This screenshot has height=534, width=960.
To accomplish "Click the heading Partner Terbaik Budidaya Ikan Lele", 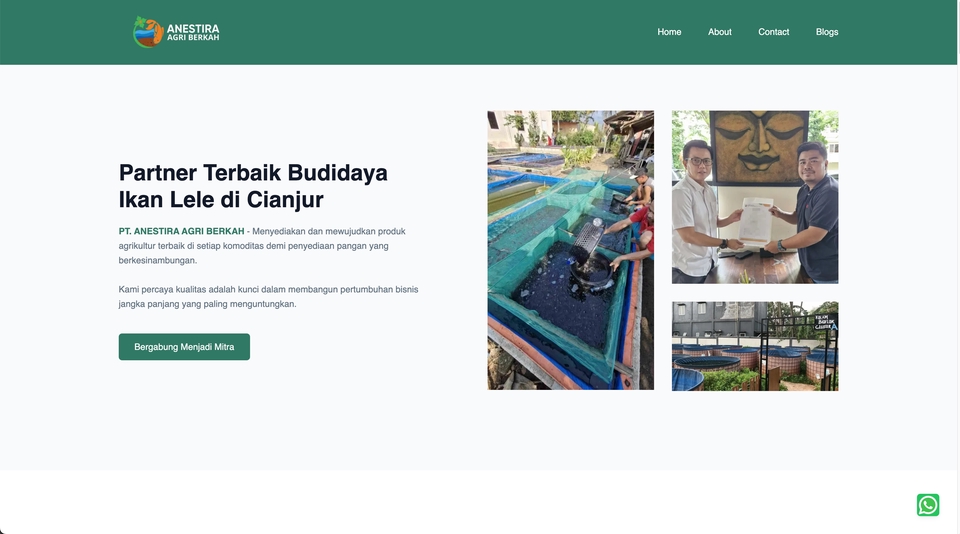I will click(x=253, y=186).
